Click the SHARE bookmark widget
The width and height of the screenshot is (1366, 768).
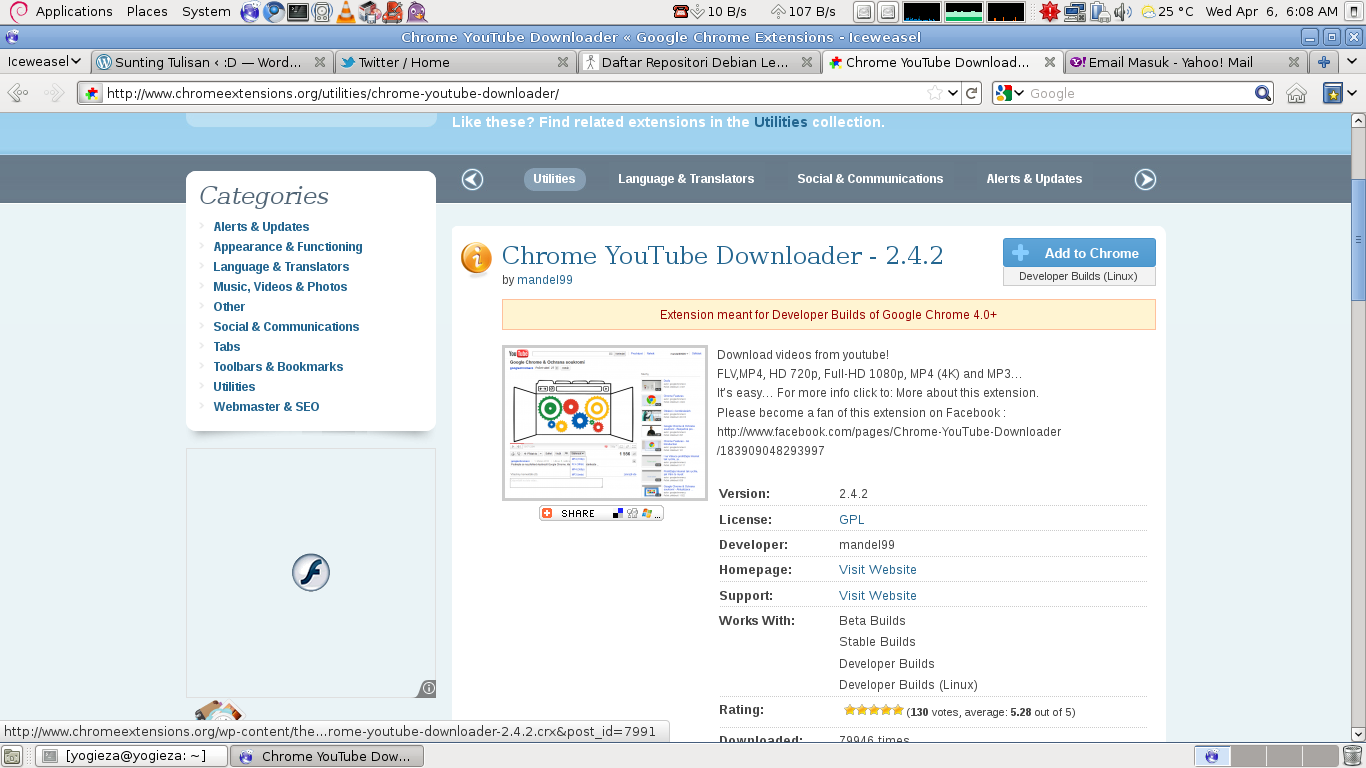(602, 513)
